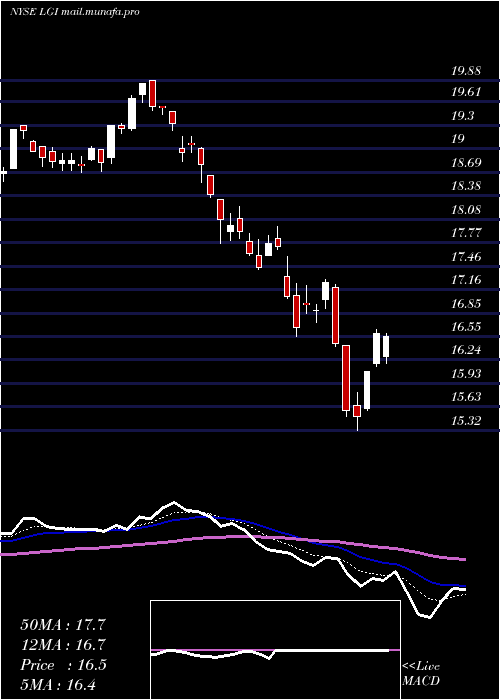Click the 19 price axis label
Image resolution: width=500 pixels, height=700 pixels.
coord(458,139)
